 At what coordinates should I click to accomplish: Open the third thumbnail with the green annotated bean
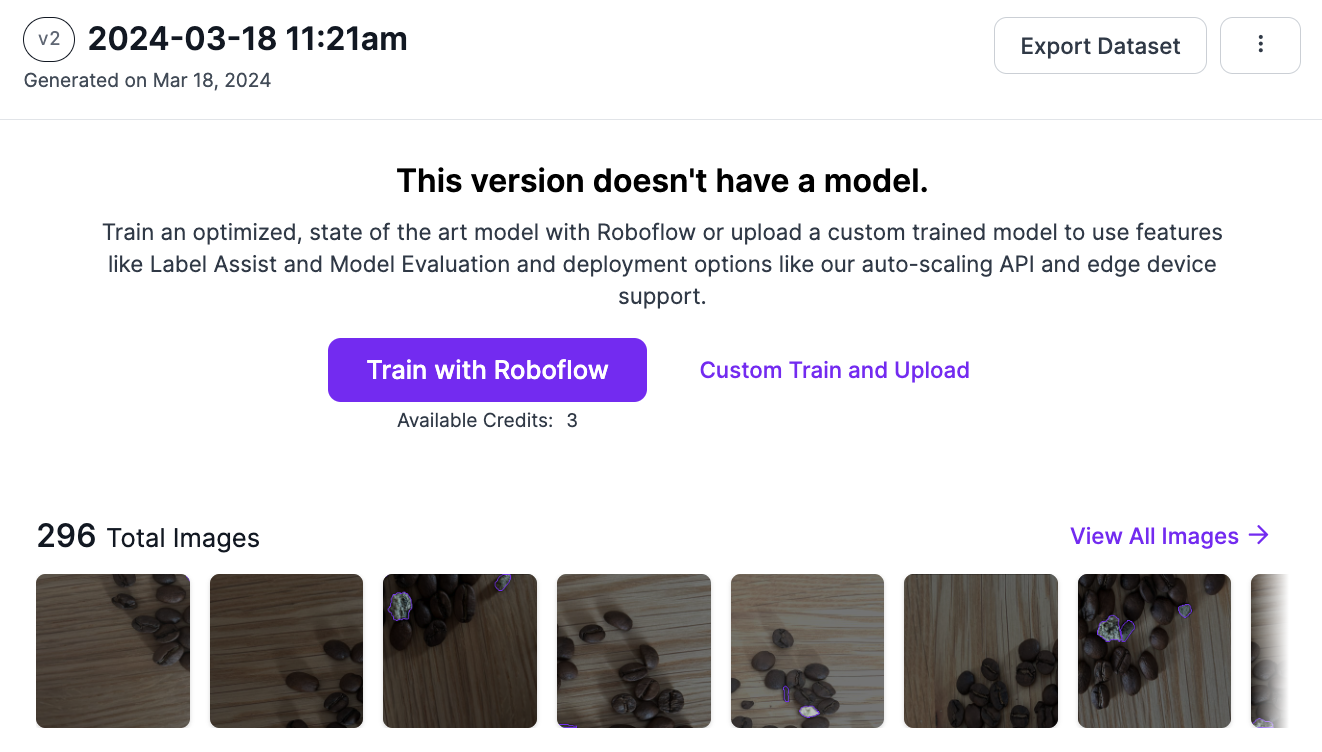tap(460, 651)
